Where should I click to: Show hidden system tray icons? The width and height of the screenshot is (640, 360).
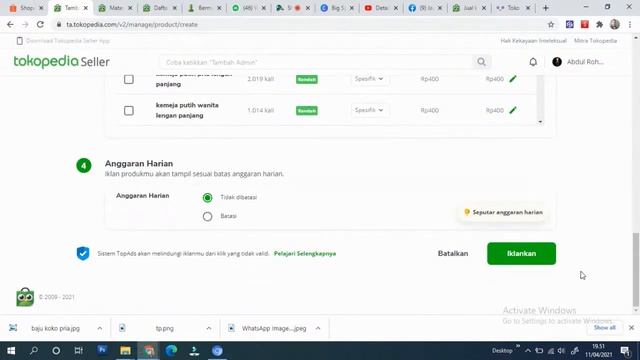pyautogui.click(x=528, y=351)
